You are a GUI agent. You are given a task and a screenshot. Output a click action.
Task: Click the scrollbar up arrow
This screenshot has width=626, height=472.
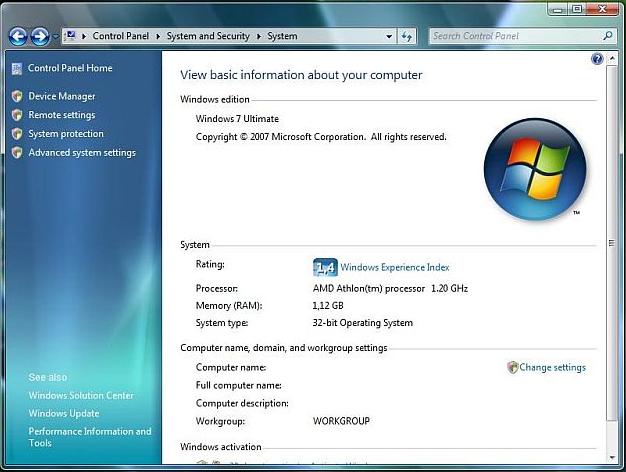click(612, 59)
